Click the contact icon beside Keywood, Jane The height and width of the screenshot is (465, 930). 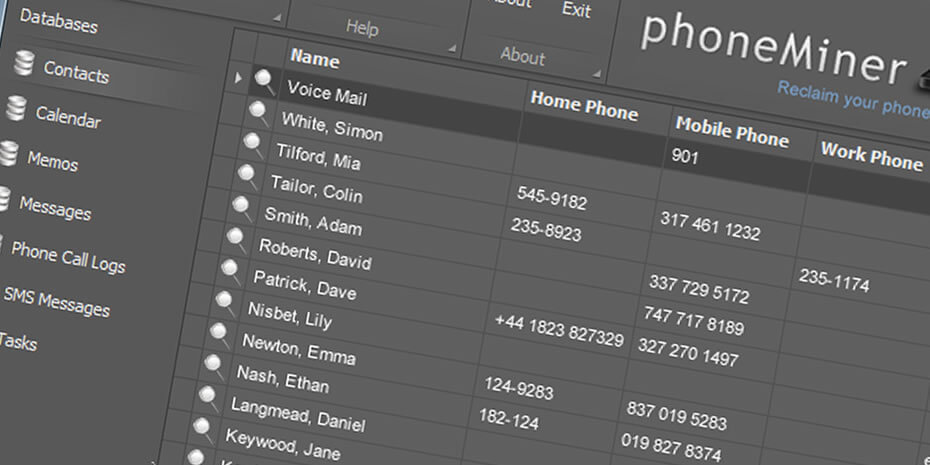(x=202, y=432)
